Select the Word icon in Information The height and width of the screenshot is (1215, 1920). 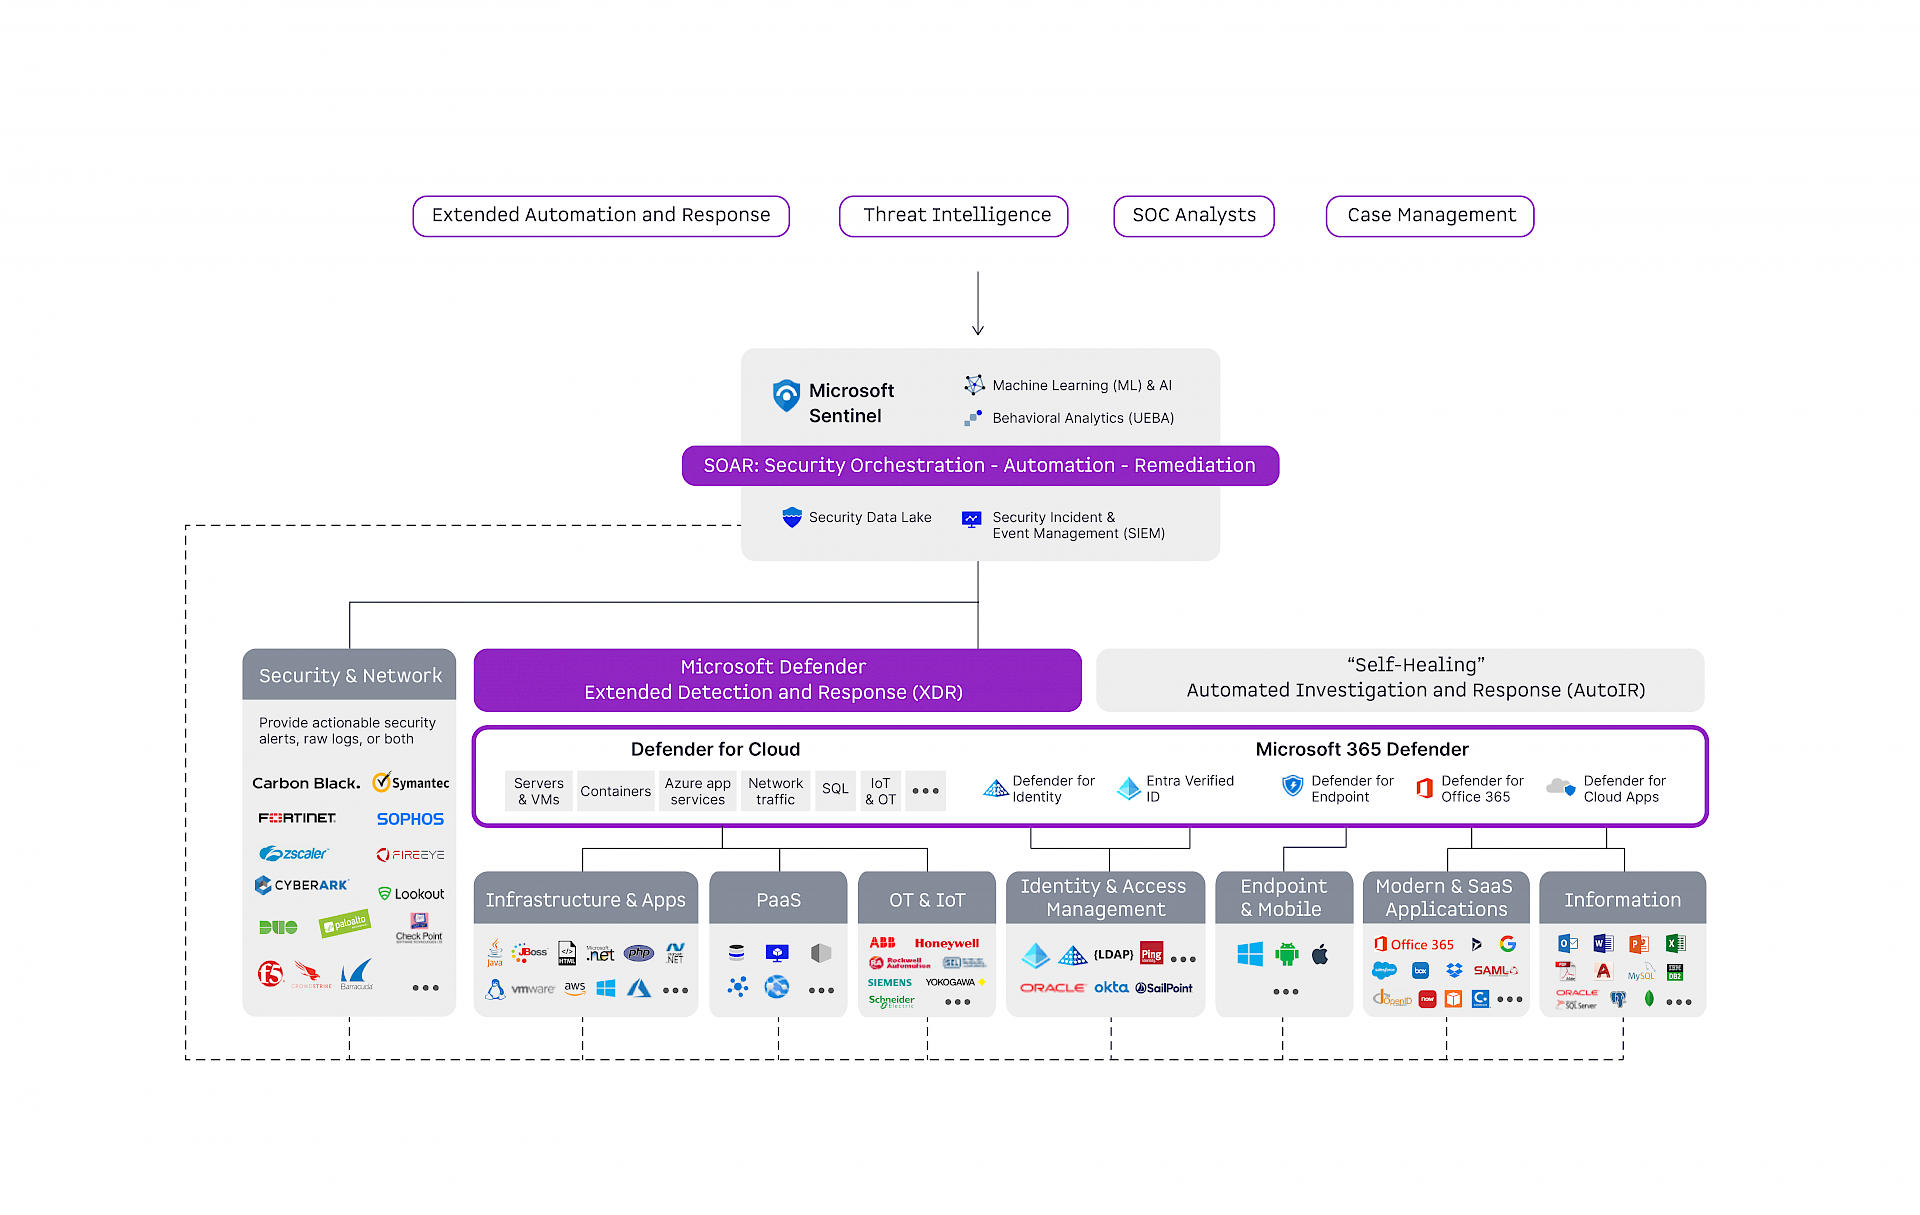(1603, 943)
